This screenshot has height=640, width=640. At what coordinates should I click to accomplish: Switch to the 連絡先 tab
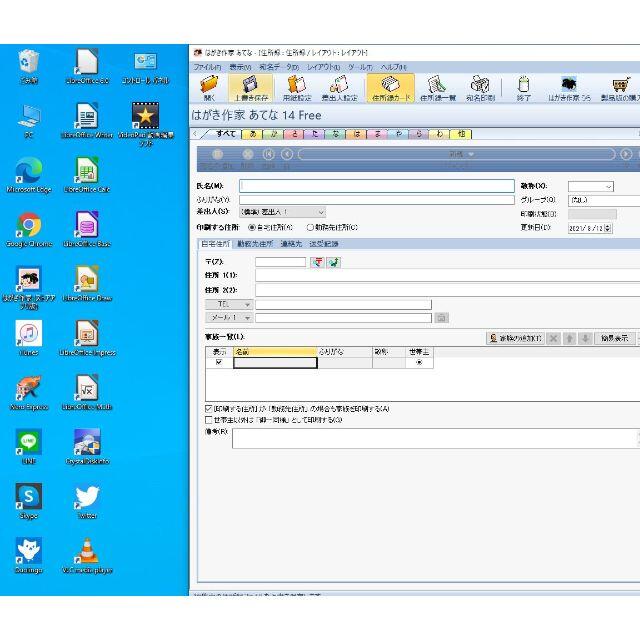pos(291,244)
